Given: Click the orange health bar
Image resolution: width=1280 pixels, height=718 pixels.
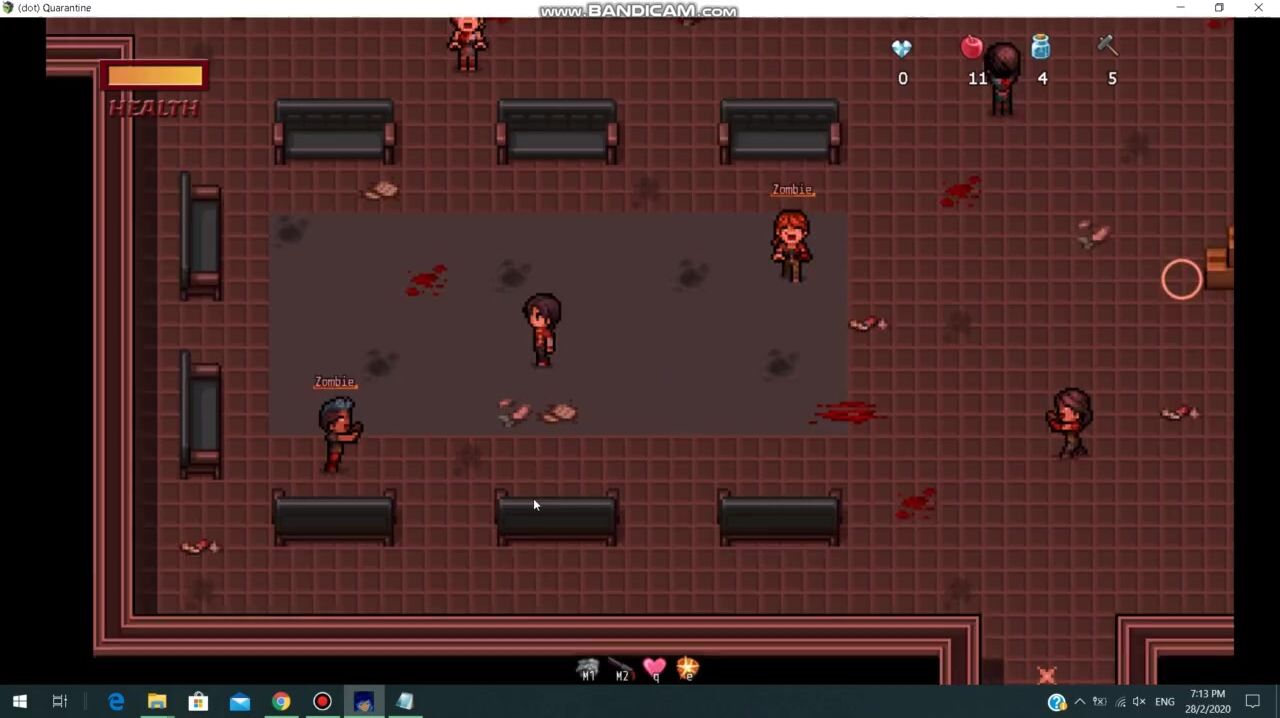Looking at the screenshot, I should coord(155,77).
